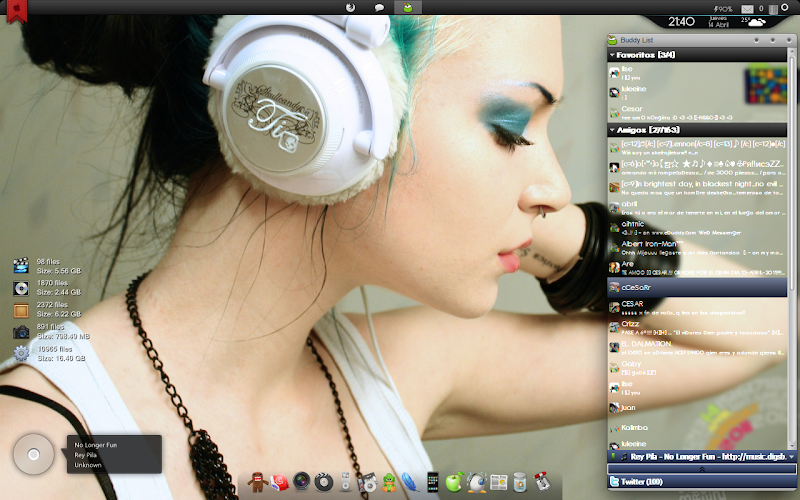Viewport: 800px width, 500px height.
Task: Select contact EL DALMATION
Action: point(697,348)
